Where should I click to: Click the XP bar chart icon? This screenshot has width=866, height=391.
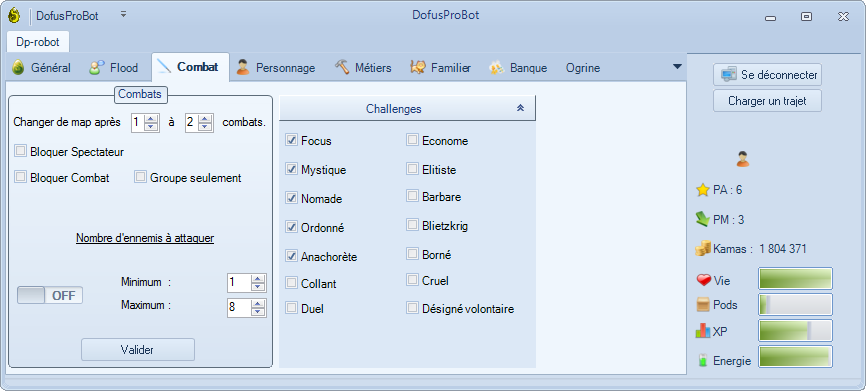[703, 331]
